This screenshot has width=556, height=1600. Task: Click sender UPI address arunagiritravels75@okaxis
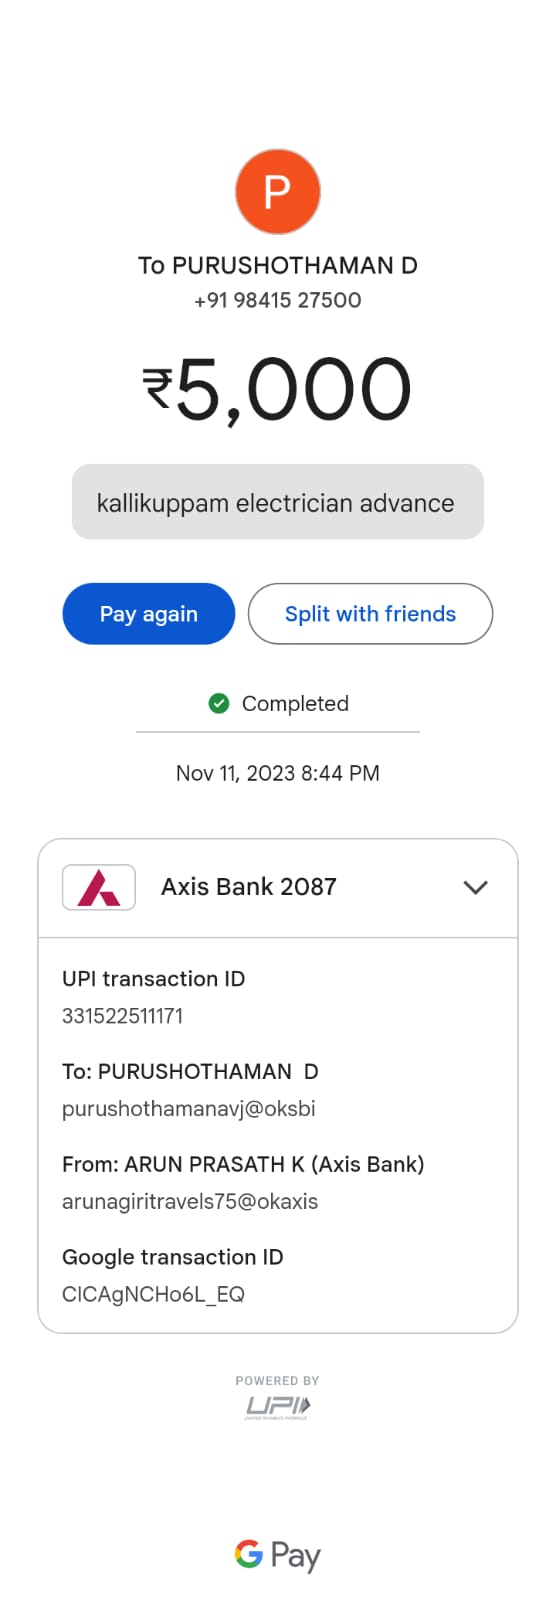pyautogui.click(x=190, y=1201)
